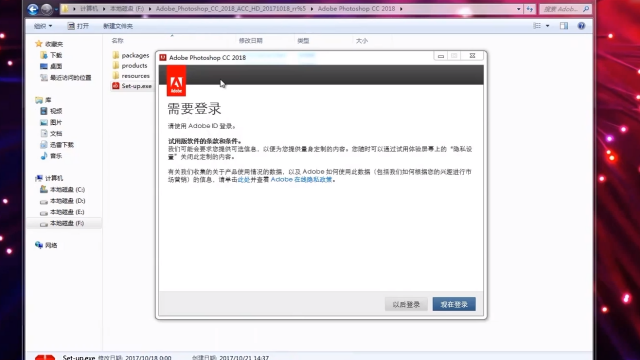This screenshot has width=640, height=360.
Task: Select local disk (D:) in sidebar
Action: coord(62,201)
